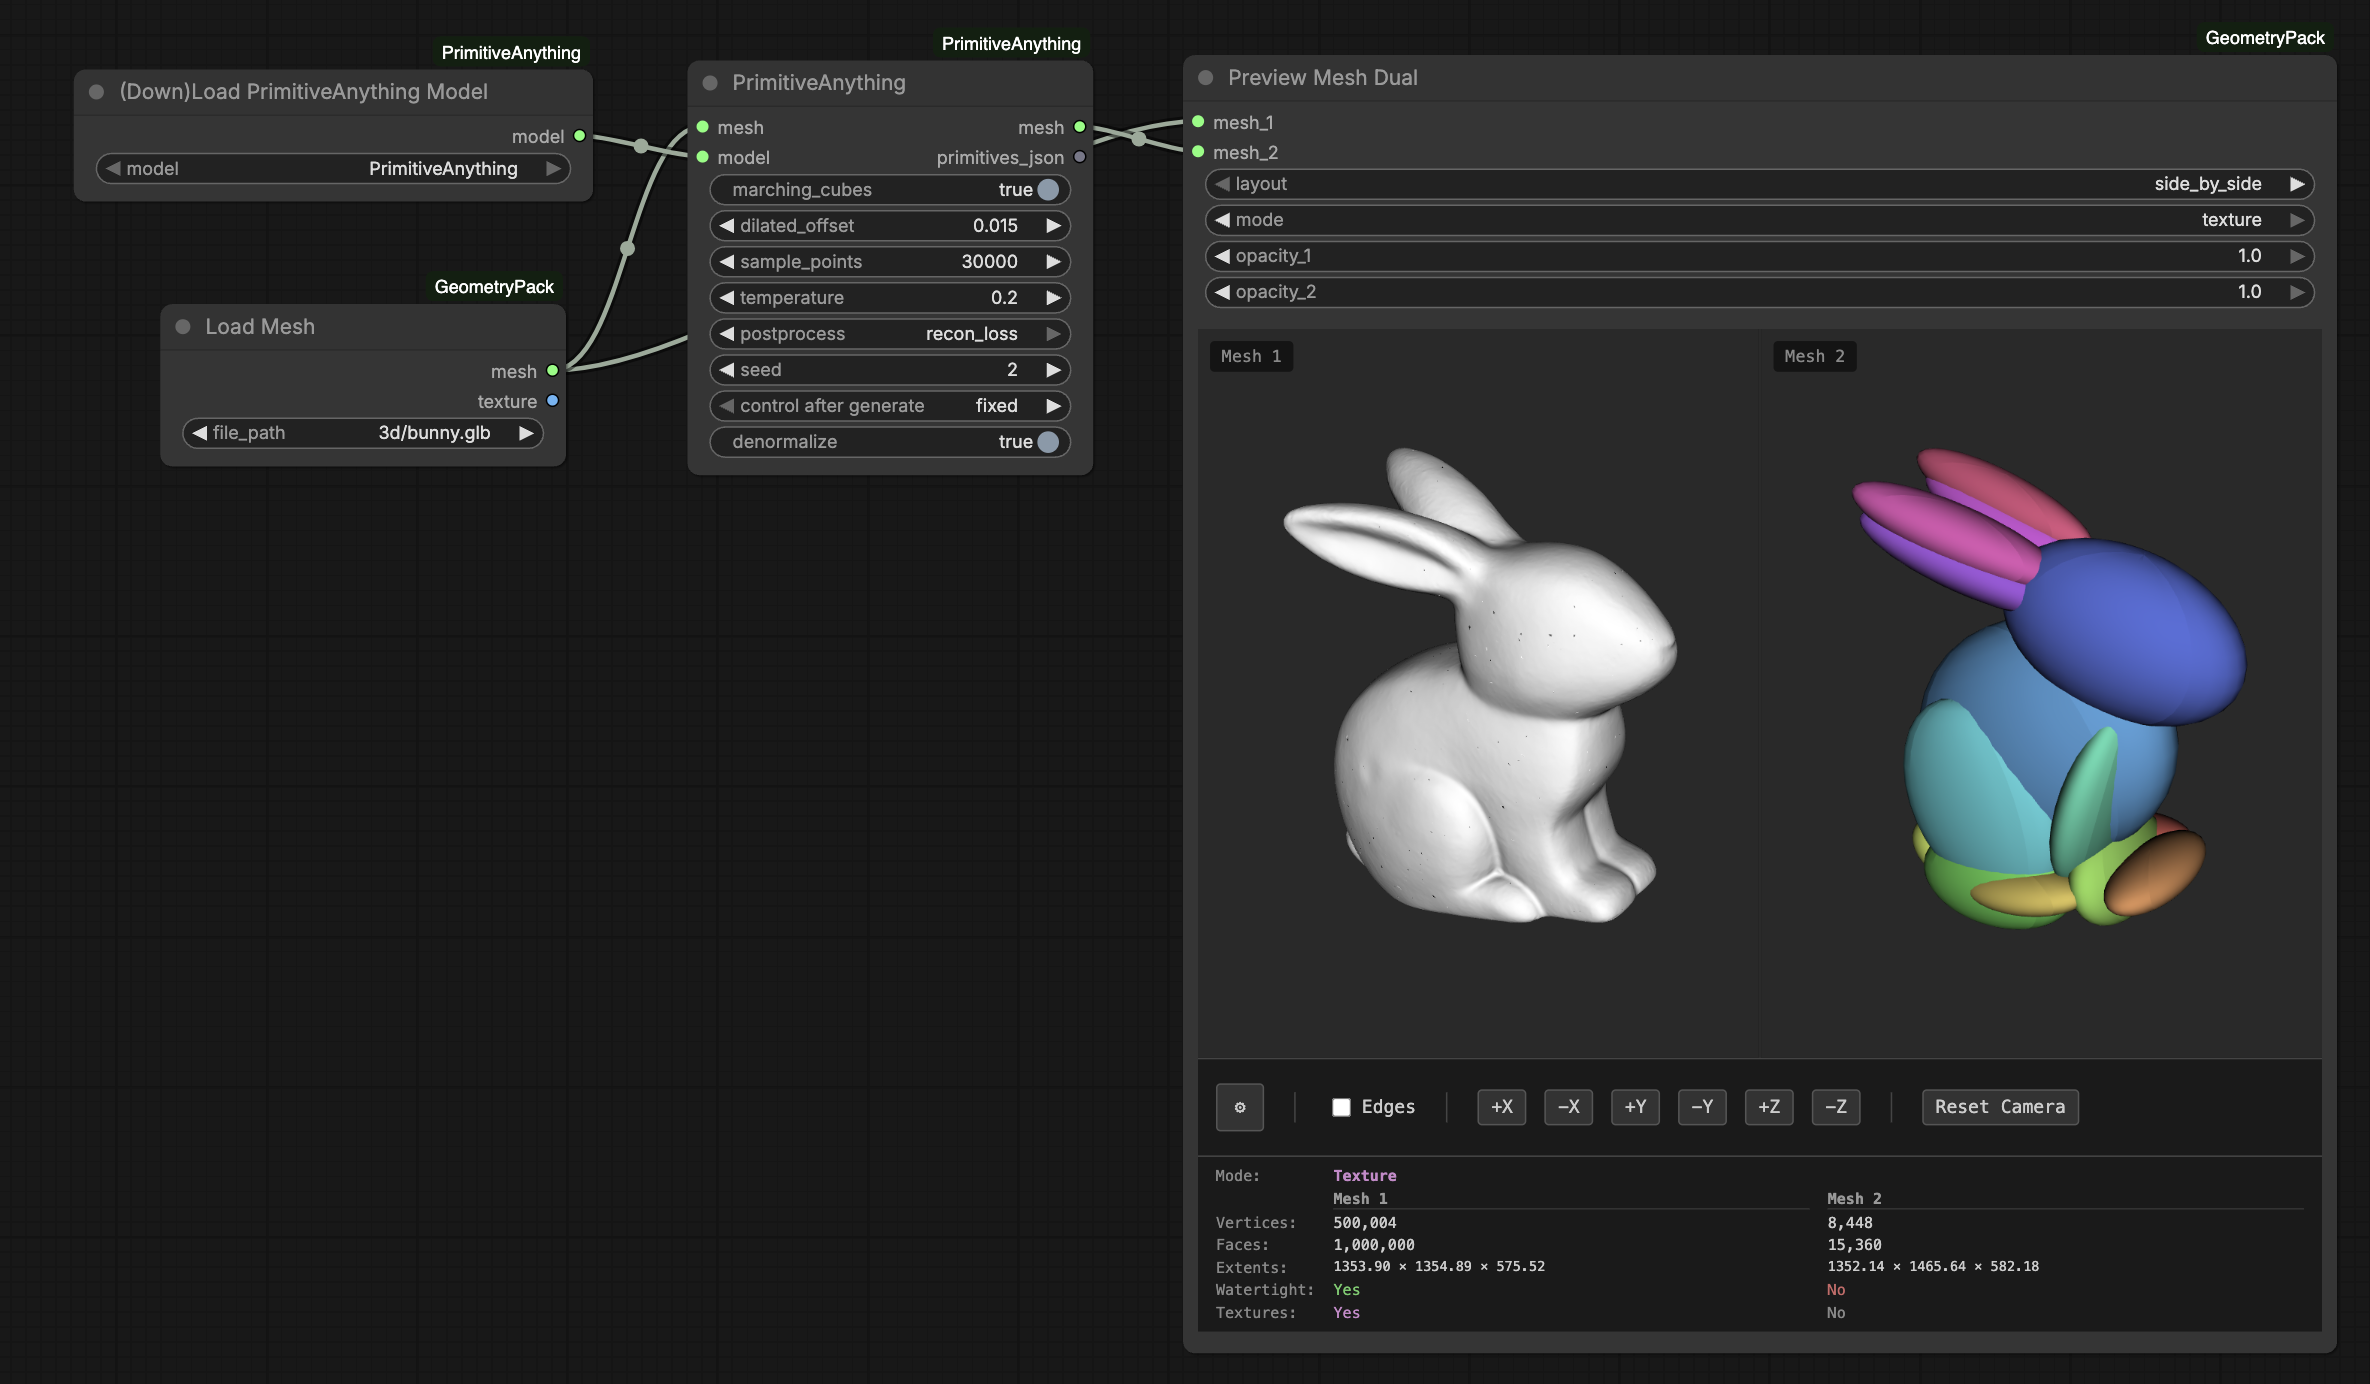
Task: Open the control after generate dropdown
Action: pyautogui.click(x=890, y=406)
